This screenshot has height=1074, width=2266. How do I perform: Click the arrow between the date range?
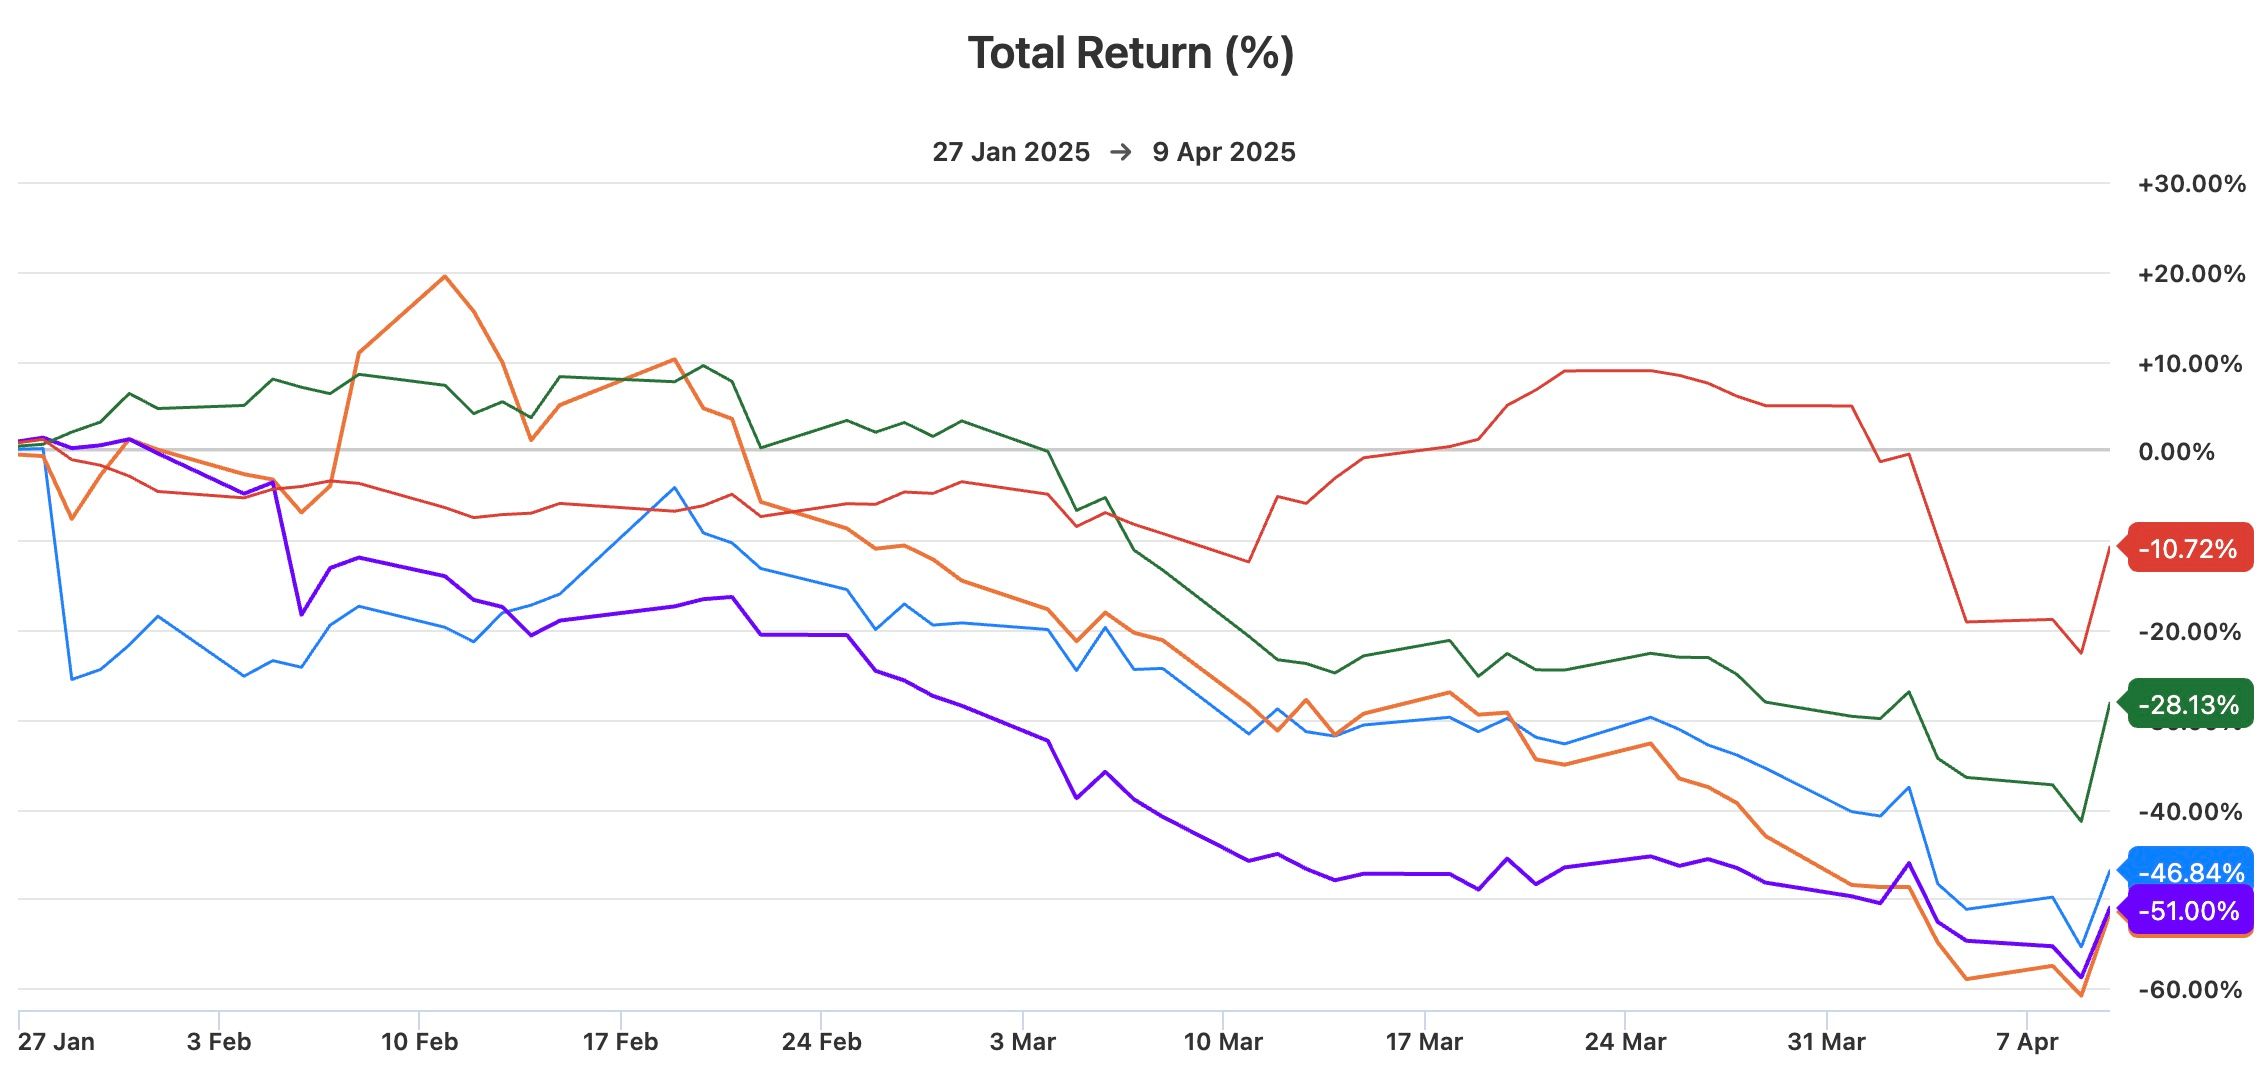pyautogui.click(x=1121, y=152)
